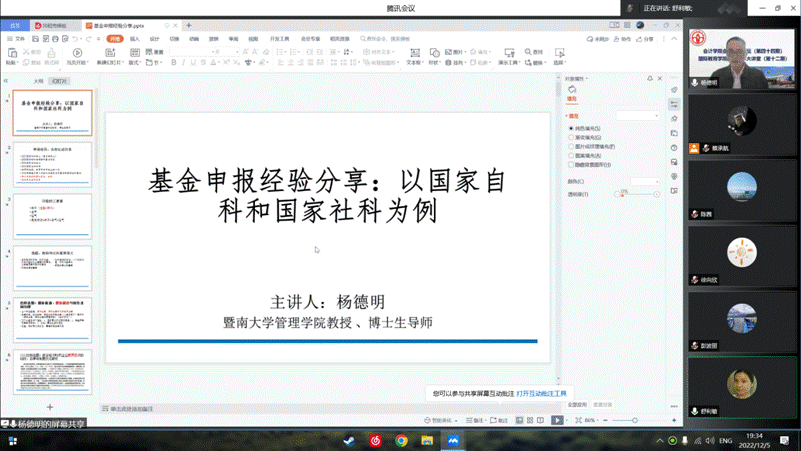Open the text box tool
The image size is (801, 451).
click(x=413, y=53)
